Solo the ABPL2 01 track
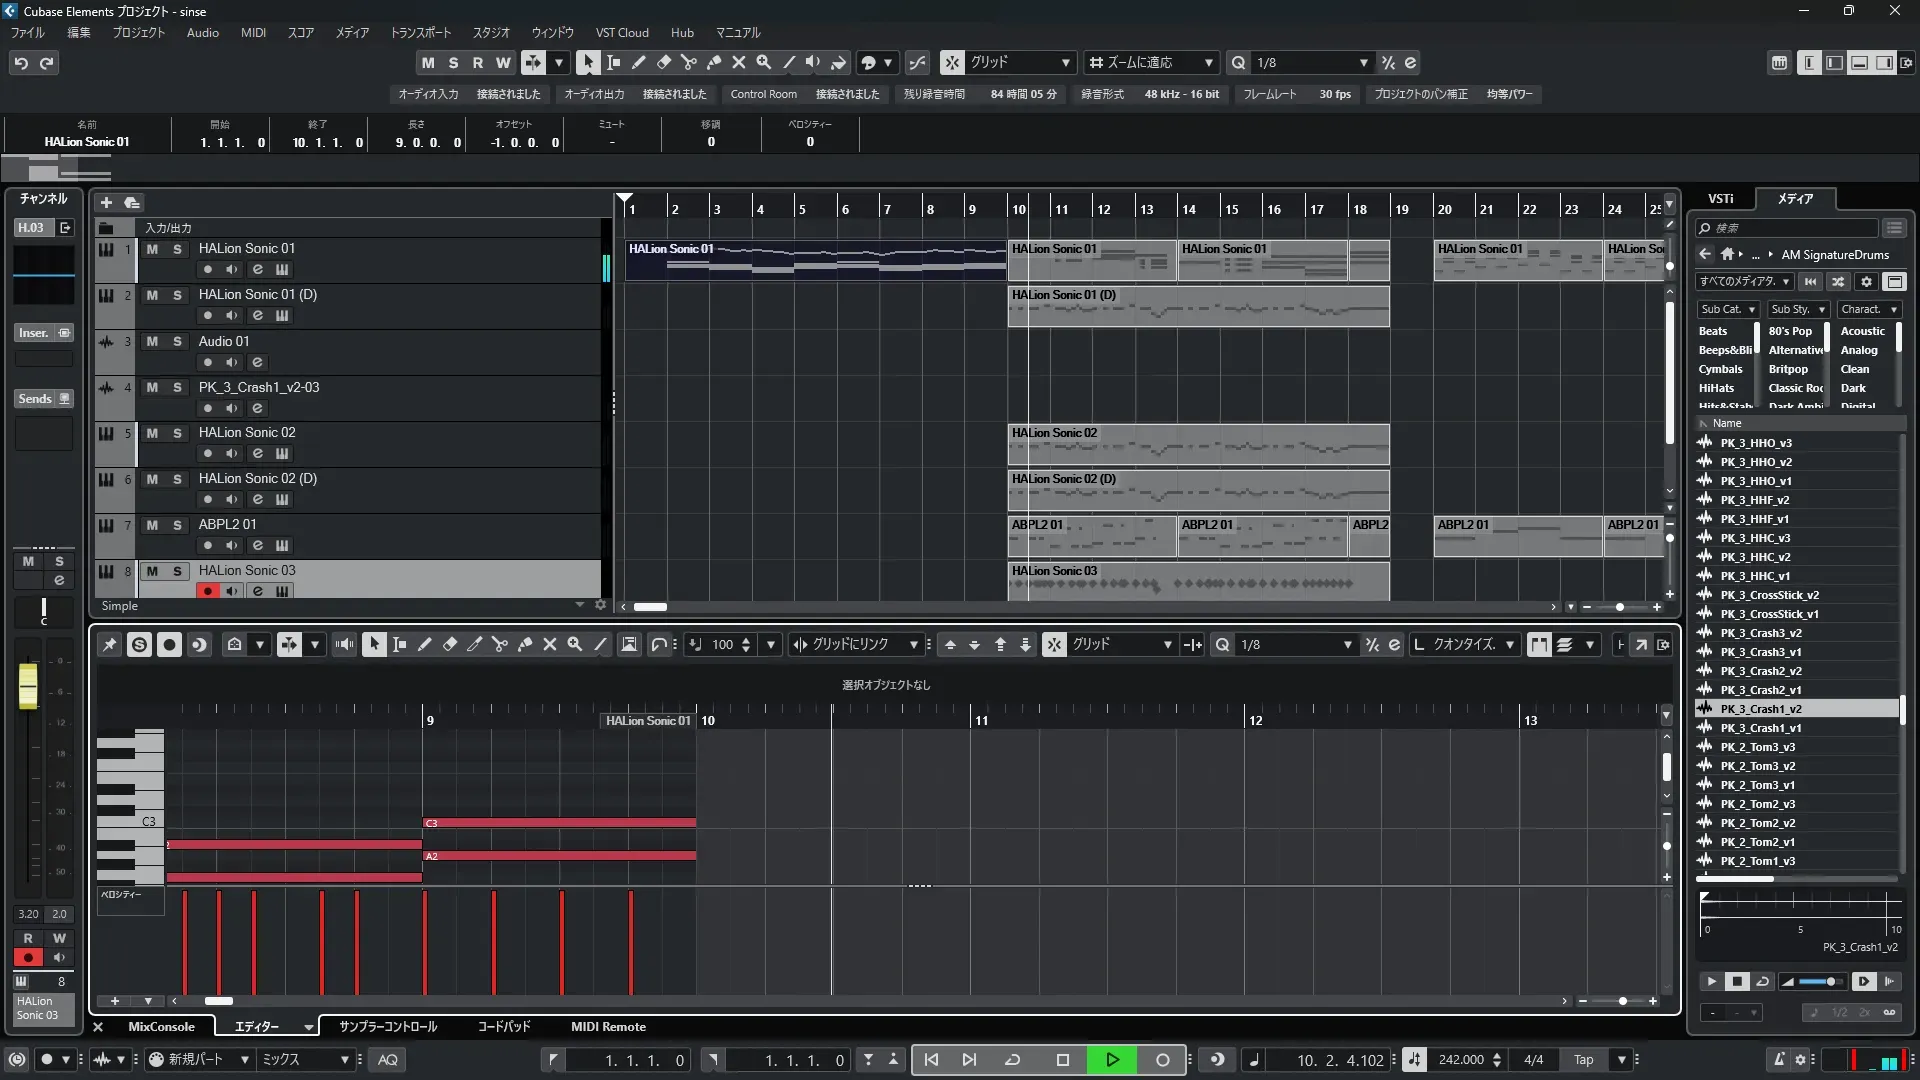The image size is (1920, 1080). [177, 525]
